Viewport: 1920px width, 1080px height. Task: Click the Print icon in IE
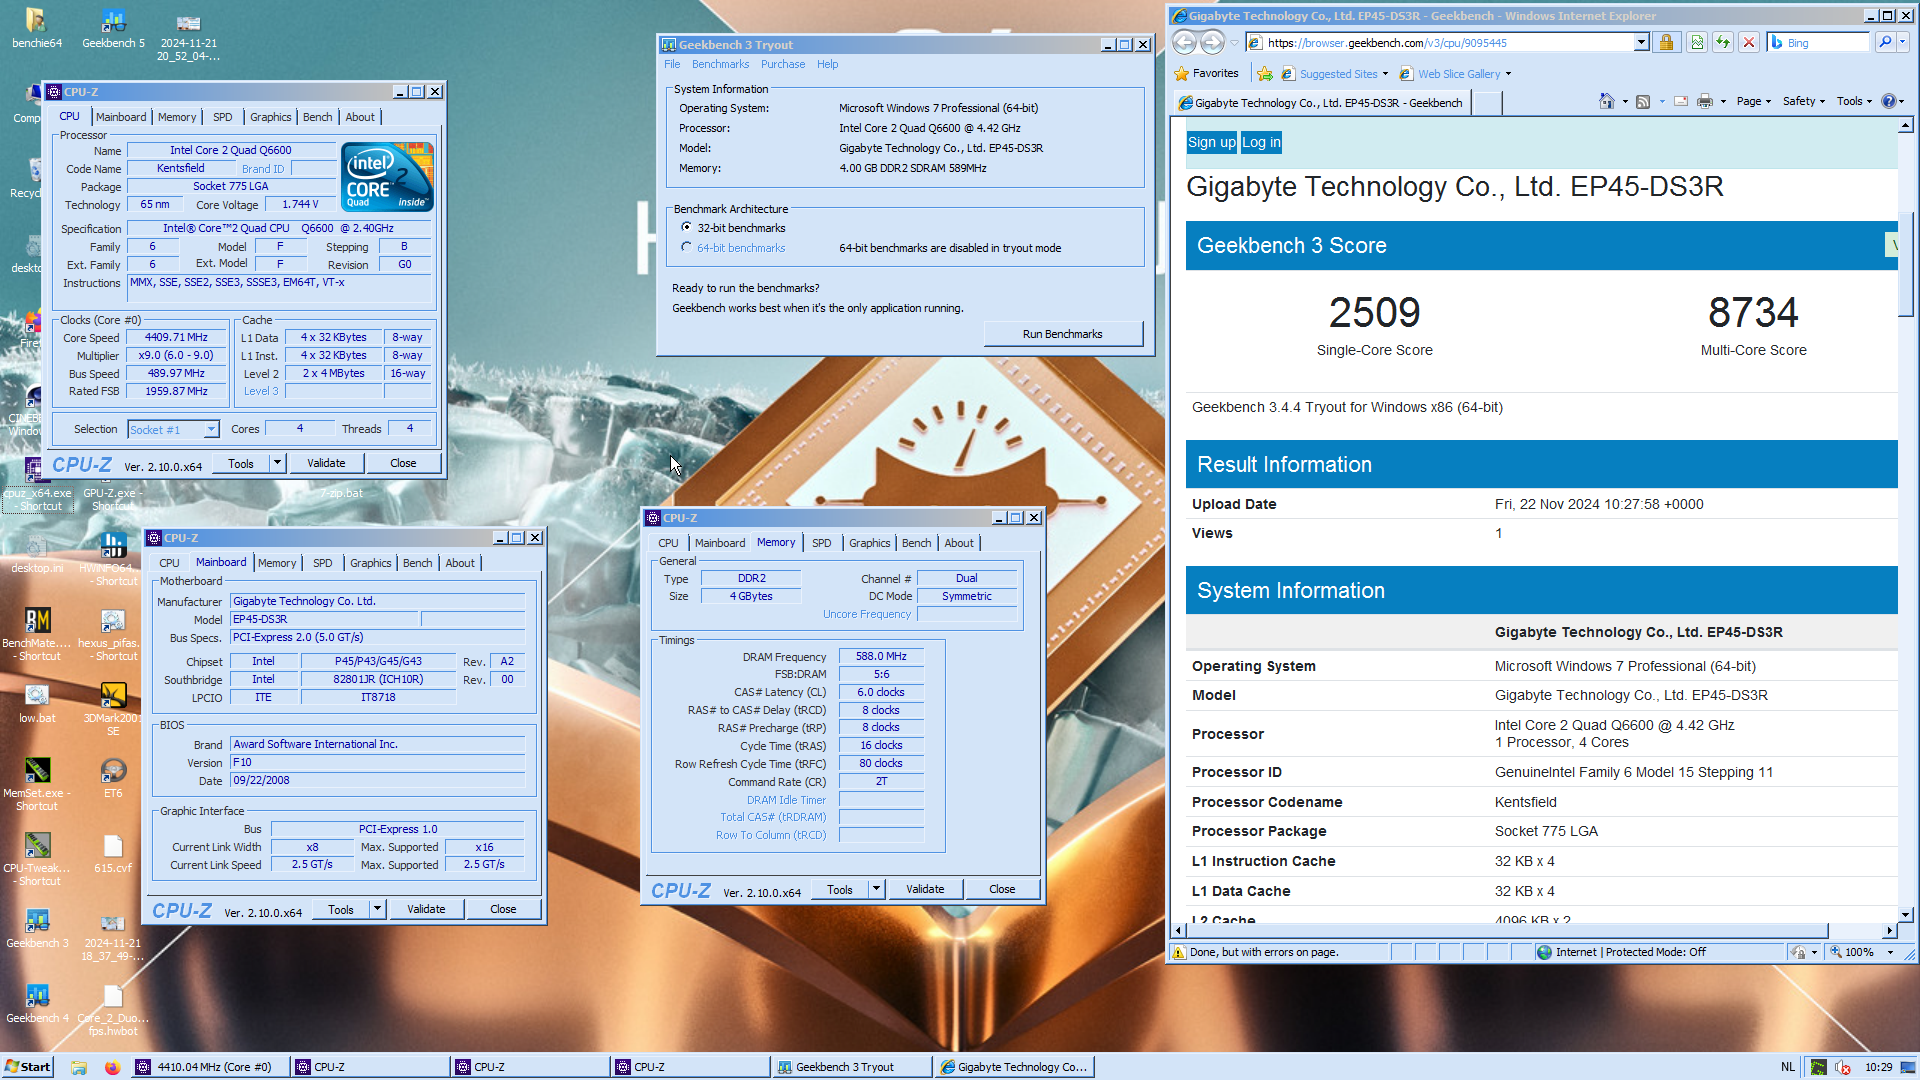coord(1705,101)
